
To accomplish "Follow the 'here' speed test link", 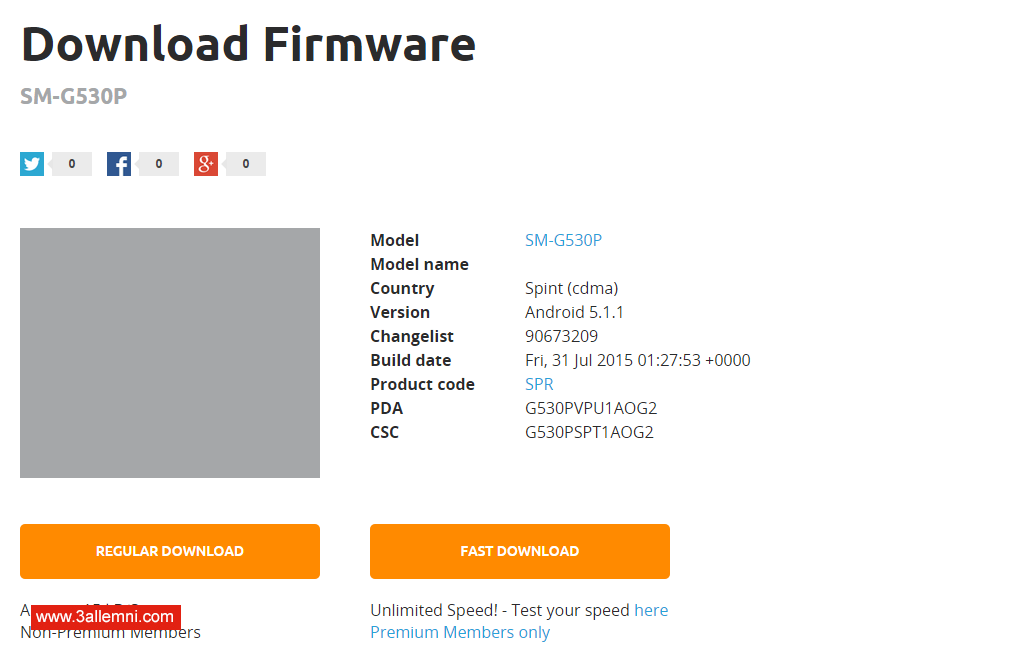I will click(651, 610).
